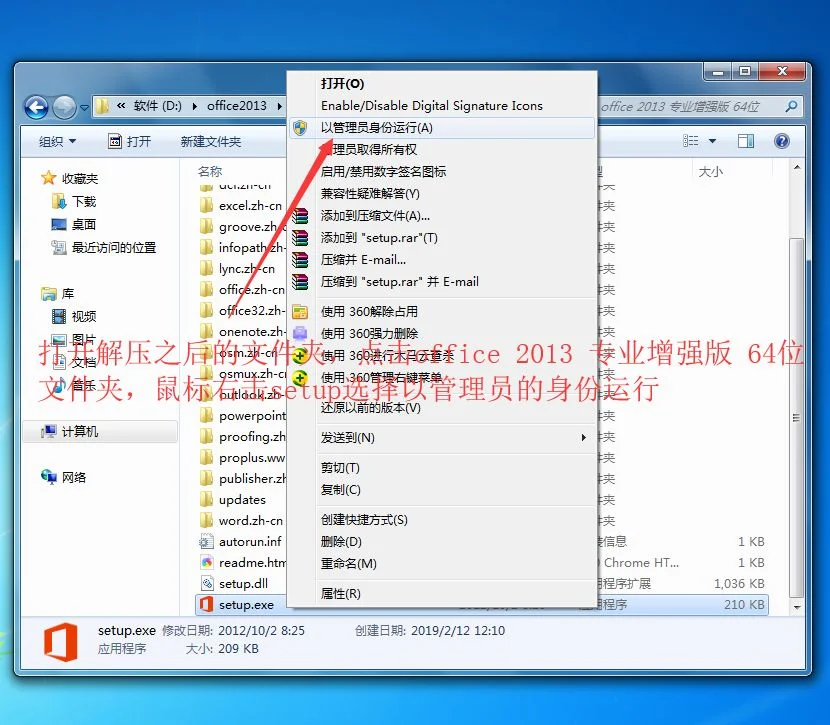Viewport: 830px width, 725px height.
Task: Select the proplus.ww folder
Action: (x=243, y=458)
